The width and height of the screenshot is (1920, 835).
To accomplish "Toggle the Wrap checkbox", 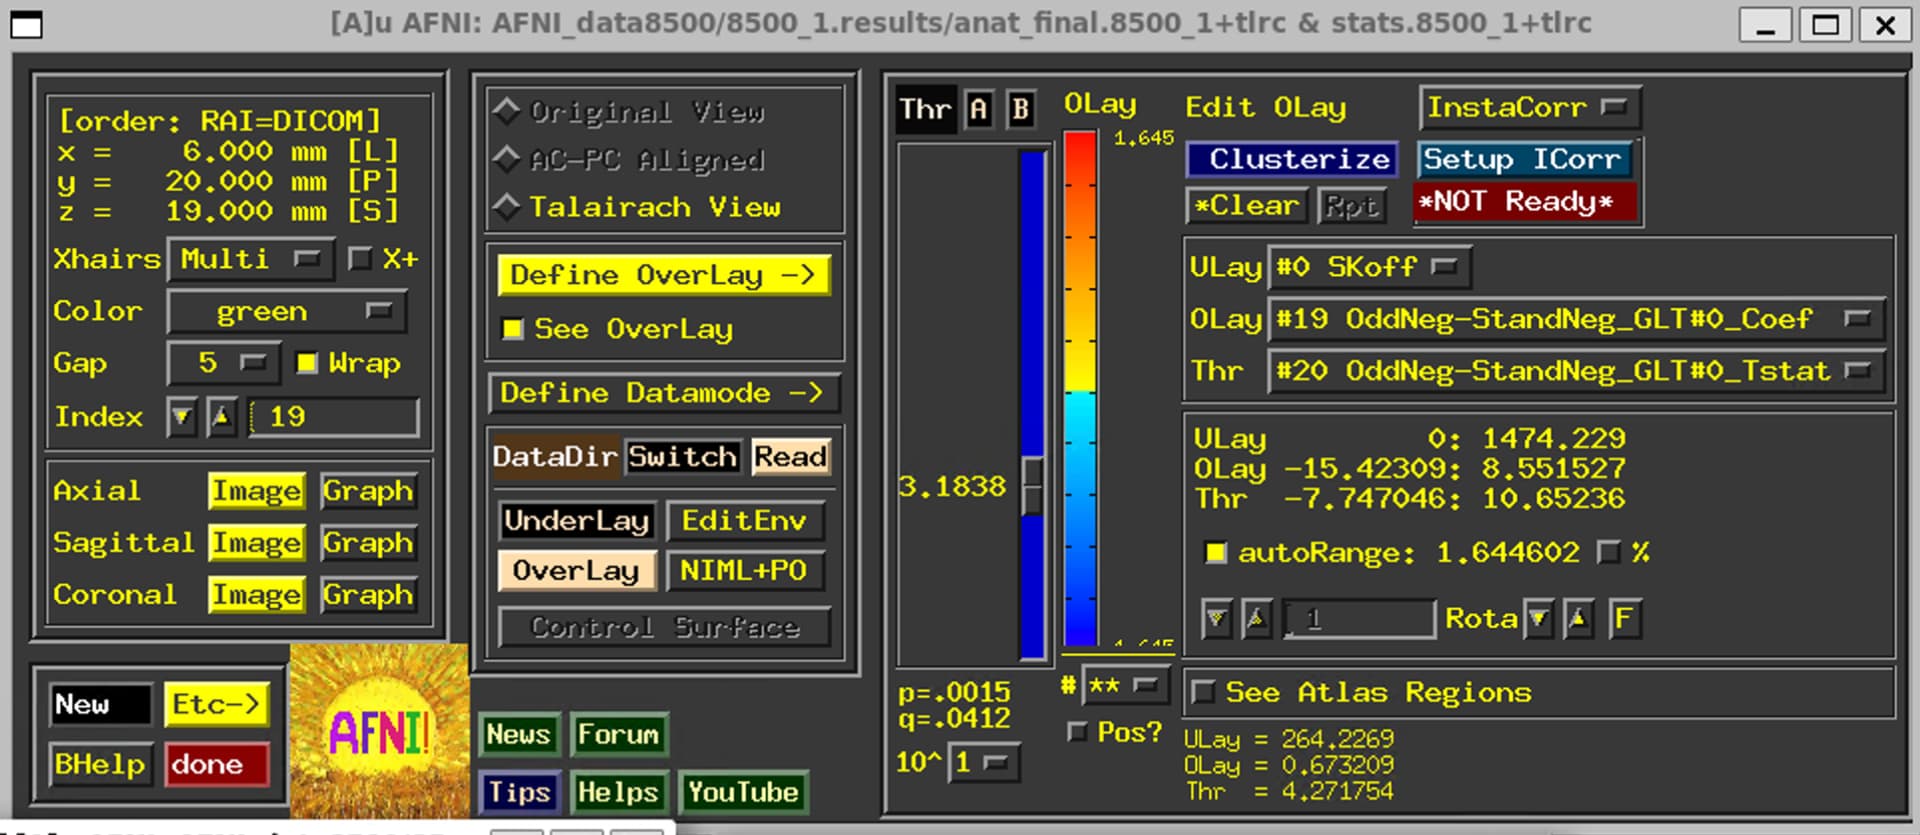I will click(308, 363).
